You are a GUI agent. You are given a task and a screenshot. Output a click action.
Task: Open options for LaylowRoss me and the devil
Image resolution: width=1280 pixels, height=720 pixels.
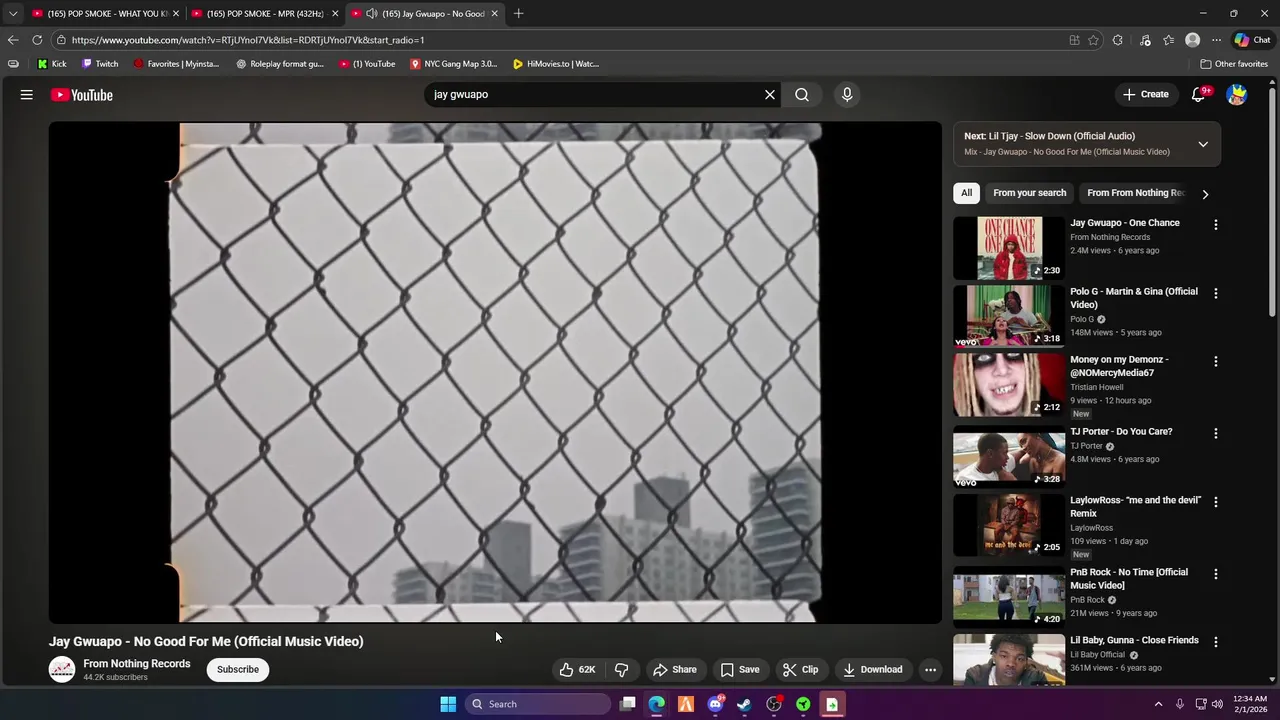pos(1216,501)
